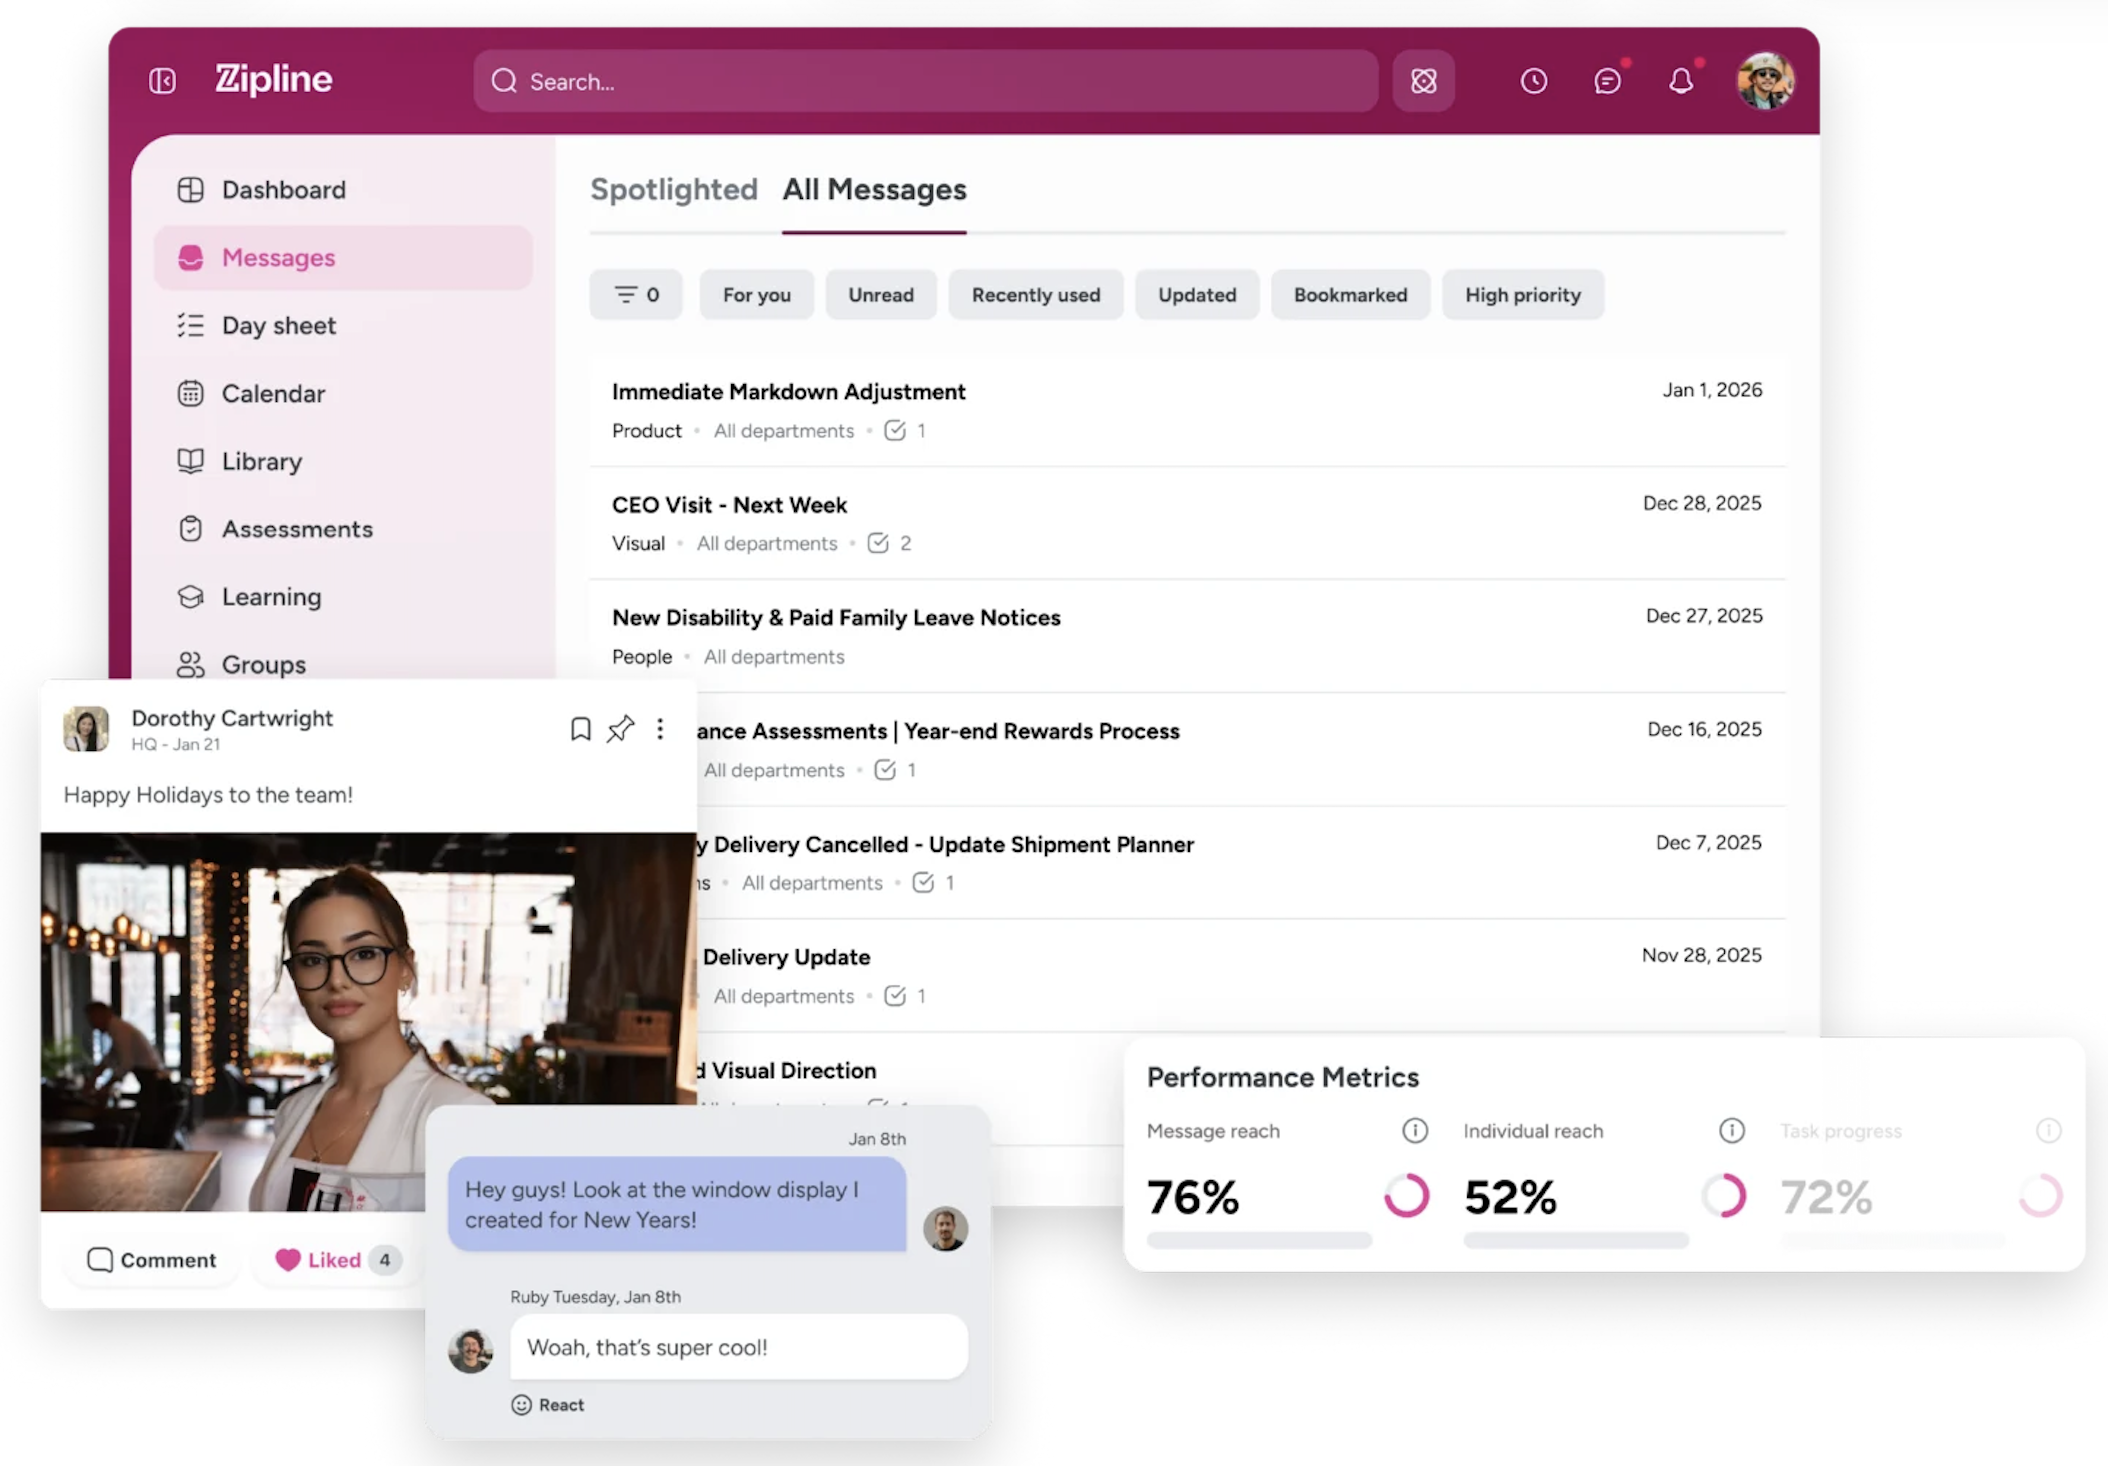Switch to the Spotlighted tab

[x=673, y=190]
